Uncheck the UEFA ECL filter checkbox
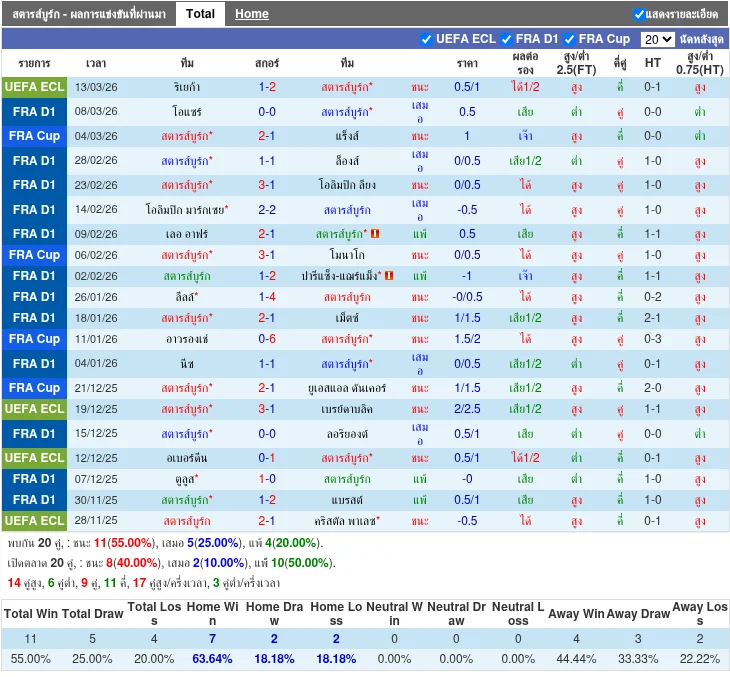The height and width of the screenshot is (677, 730). click(x=427, y=39)
